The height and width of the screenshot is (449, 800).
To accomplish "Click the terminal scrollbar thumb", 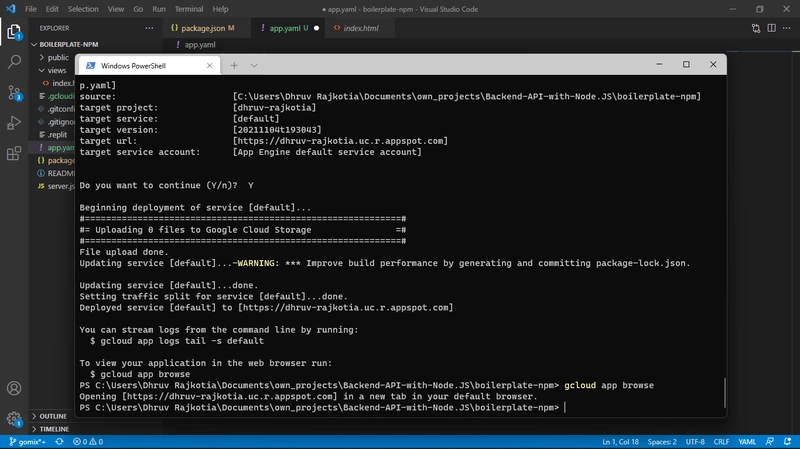I will (724, 392).
